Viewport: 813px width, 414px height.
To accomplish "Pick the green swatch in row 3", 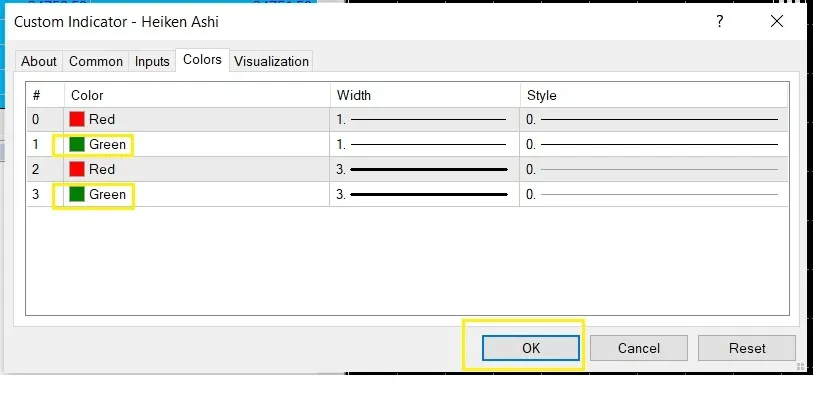I will pos(77,194).
